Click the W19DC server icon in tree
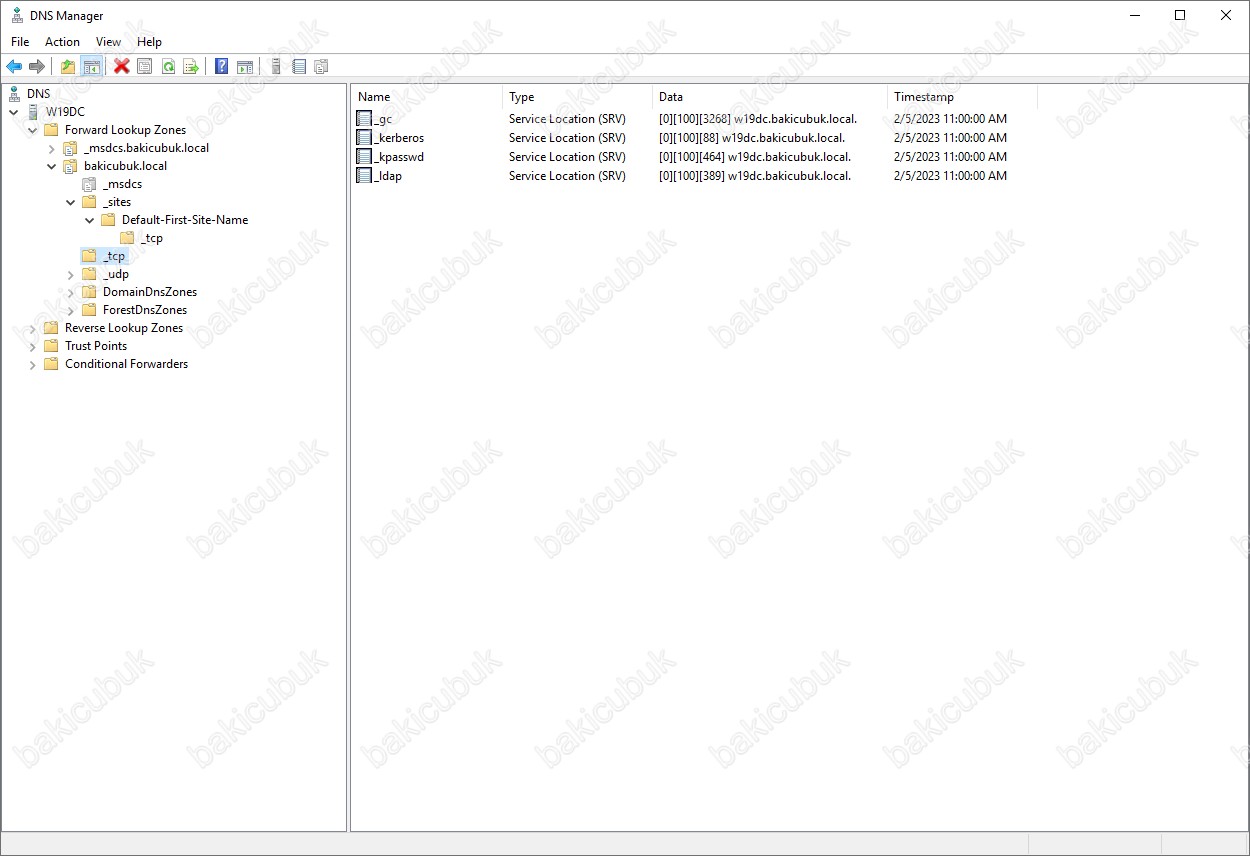 point(33,112)
